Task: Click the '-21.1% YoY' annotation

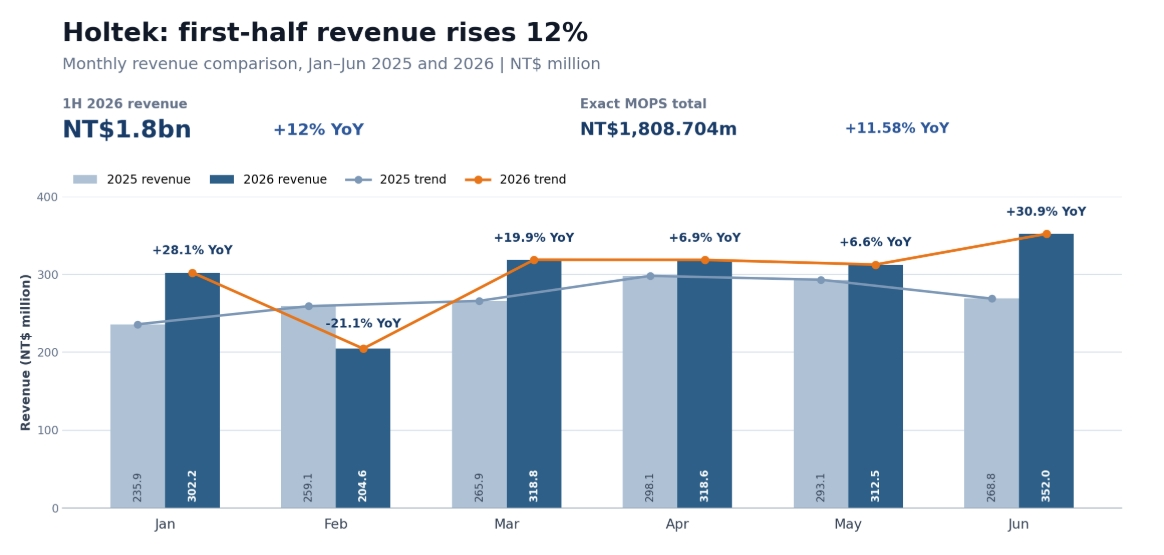Action: [x=363, y=324]
